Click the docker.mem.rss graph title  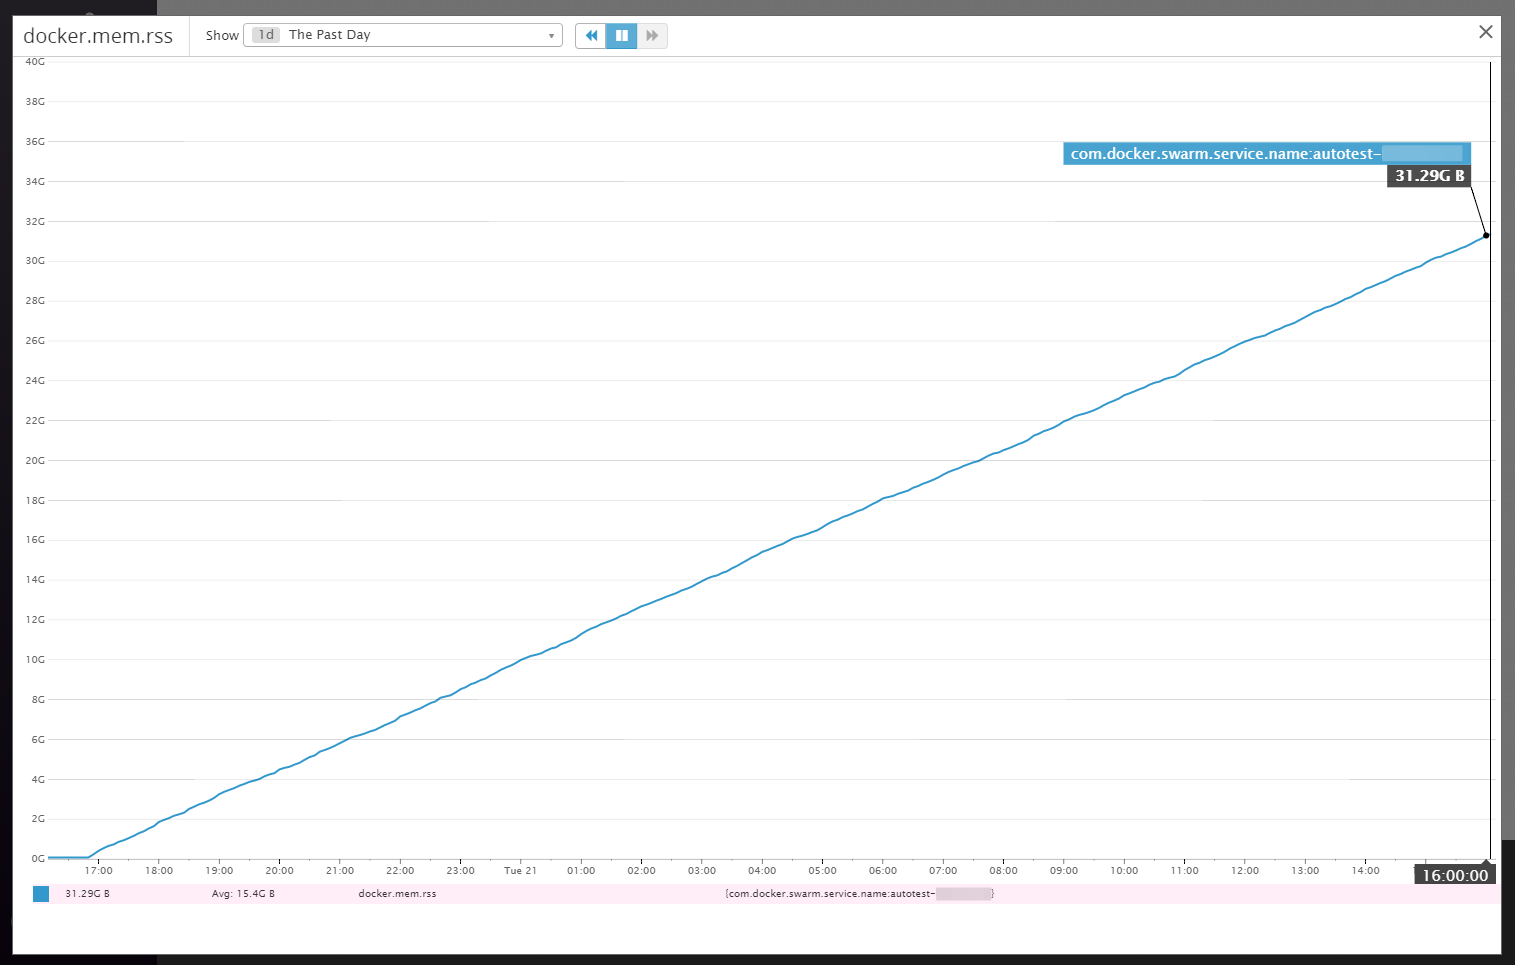[x=98, y=36]
